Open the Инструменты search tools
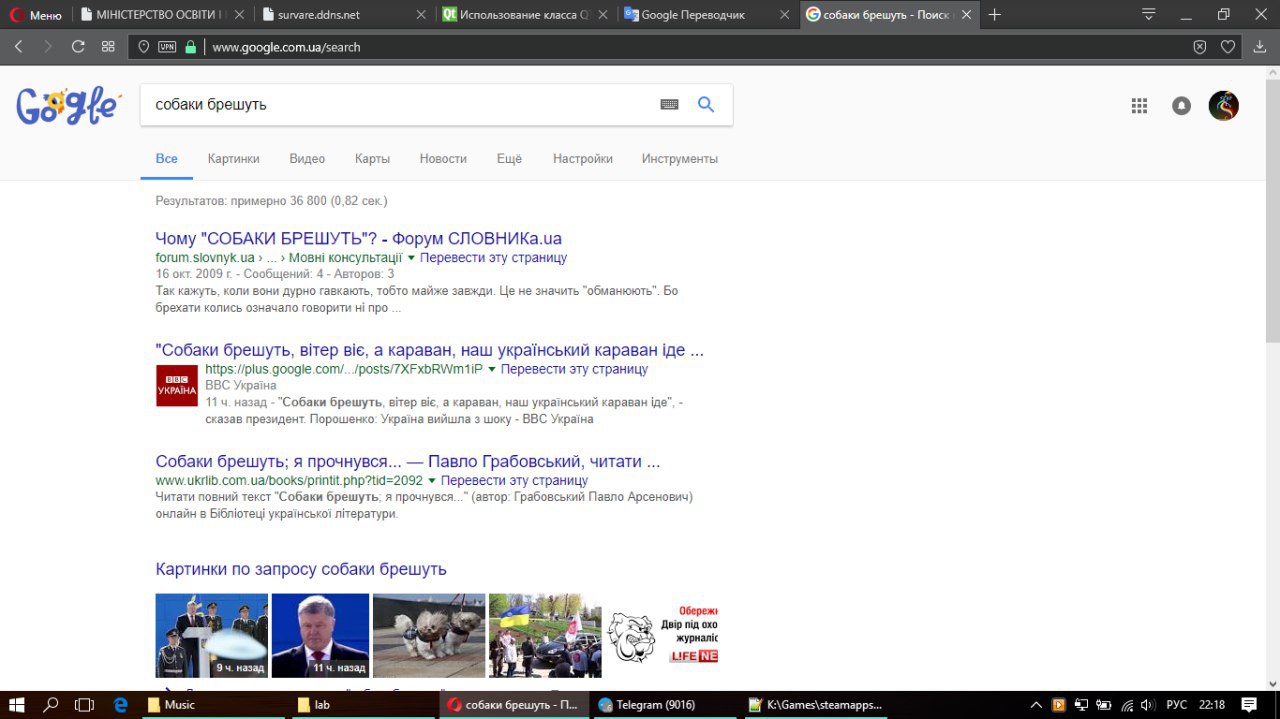 click(680, 158)
